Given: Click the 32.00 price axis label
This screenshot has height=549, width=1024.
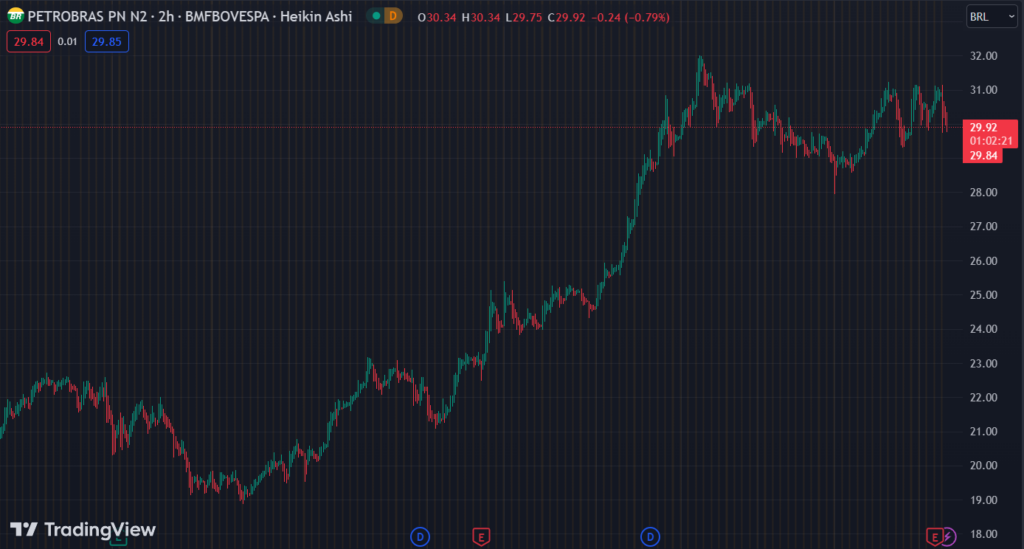Looking at the screenshot, I should (x=984, y=56).
